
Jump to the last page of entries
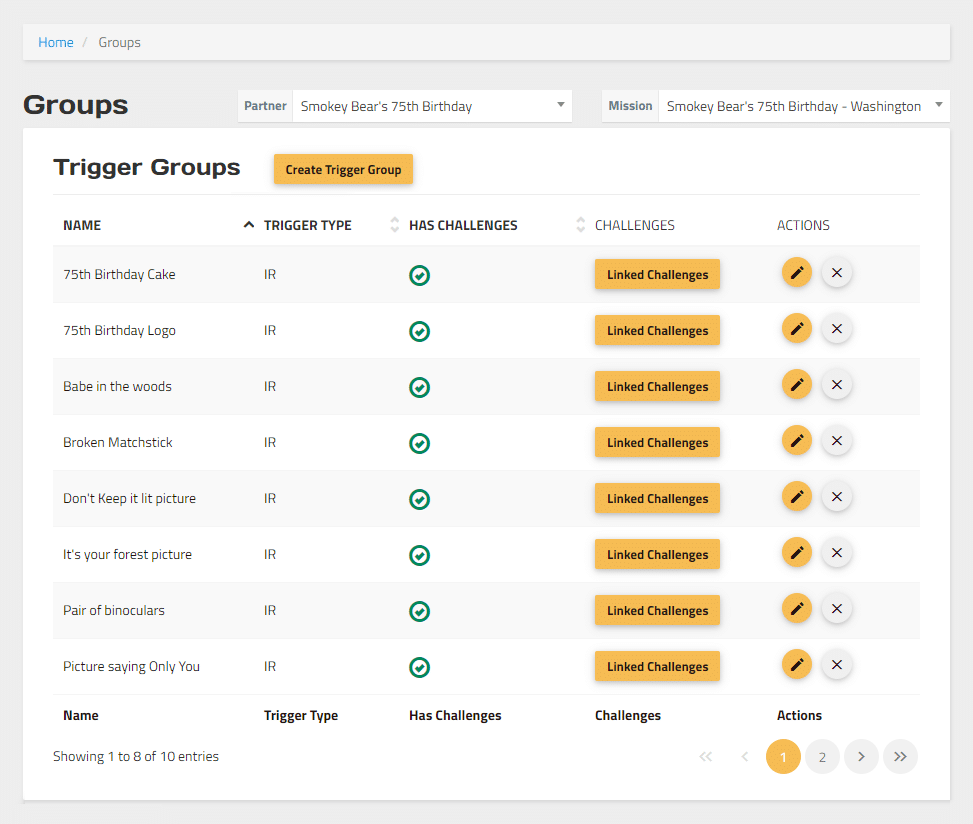(900, 757)
